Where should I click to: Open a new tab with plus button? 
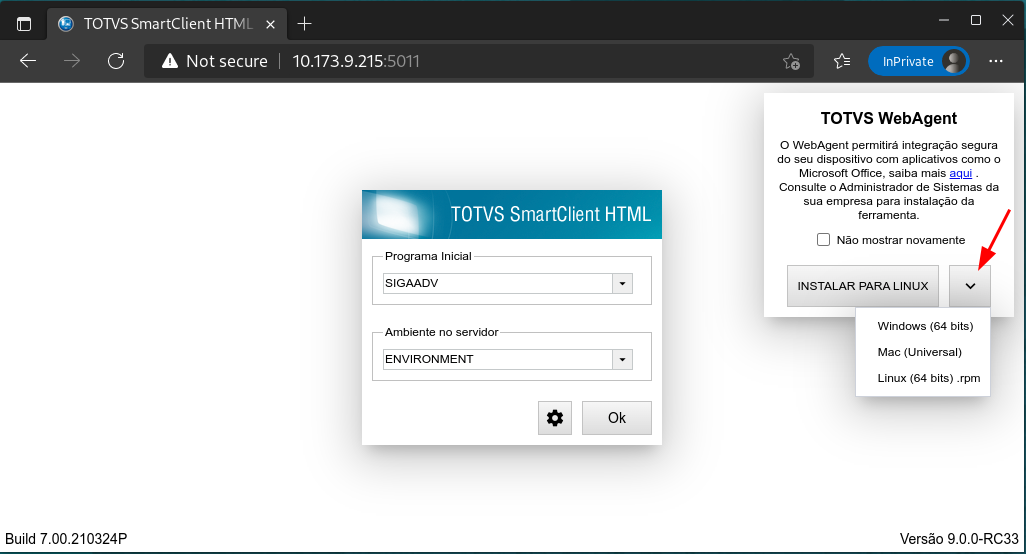[305, 23]
